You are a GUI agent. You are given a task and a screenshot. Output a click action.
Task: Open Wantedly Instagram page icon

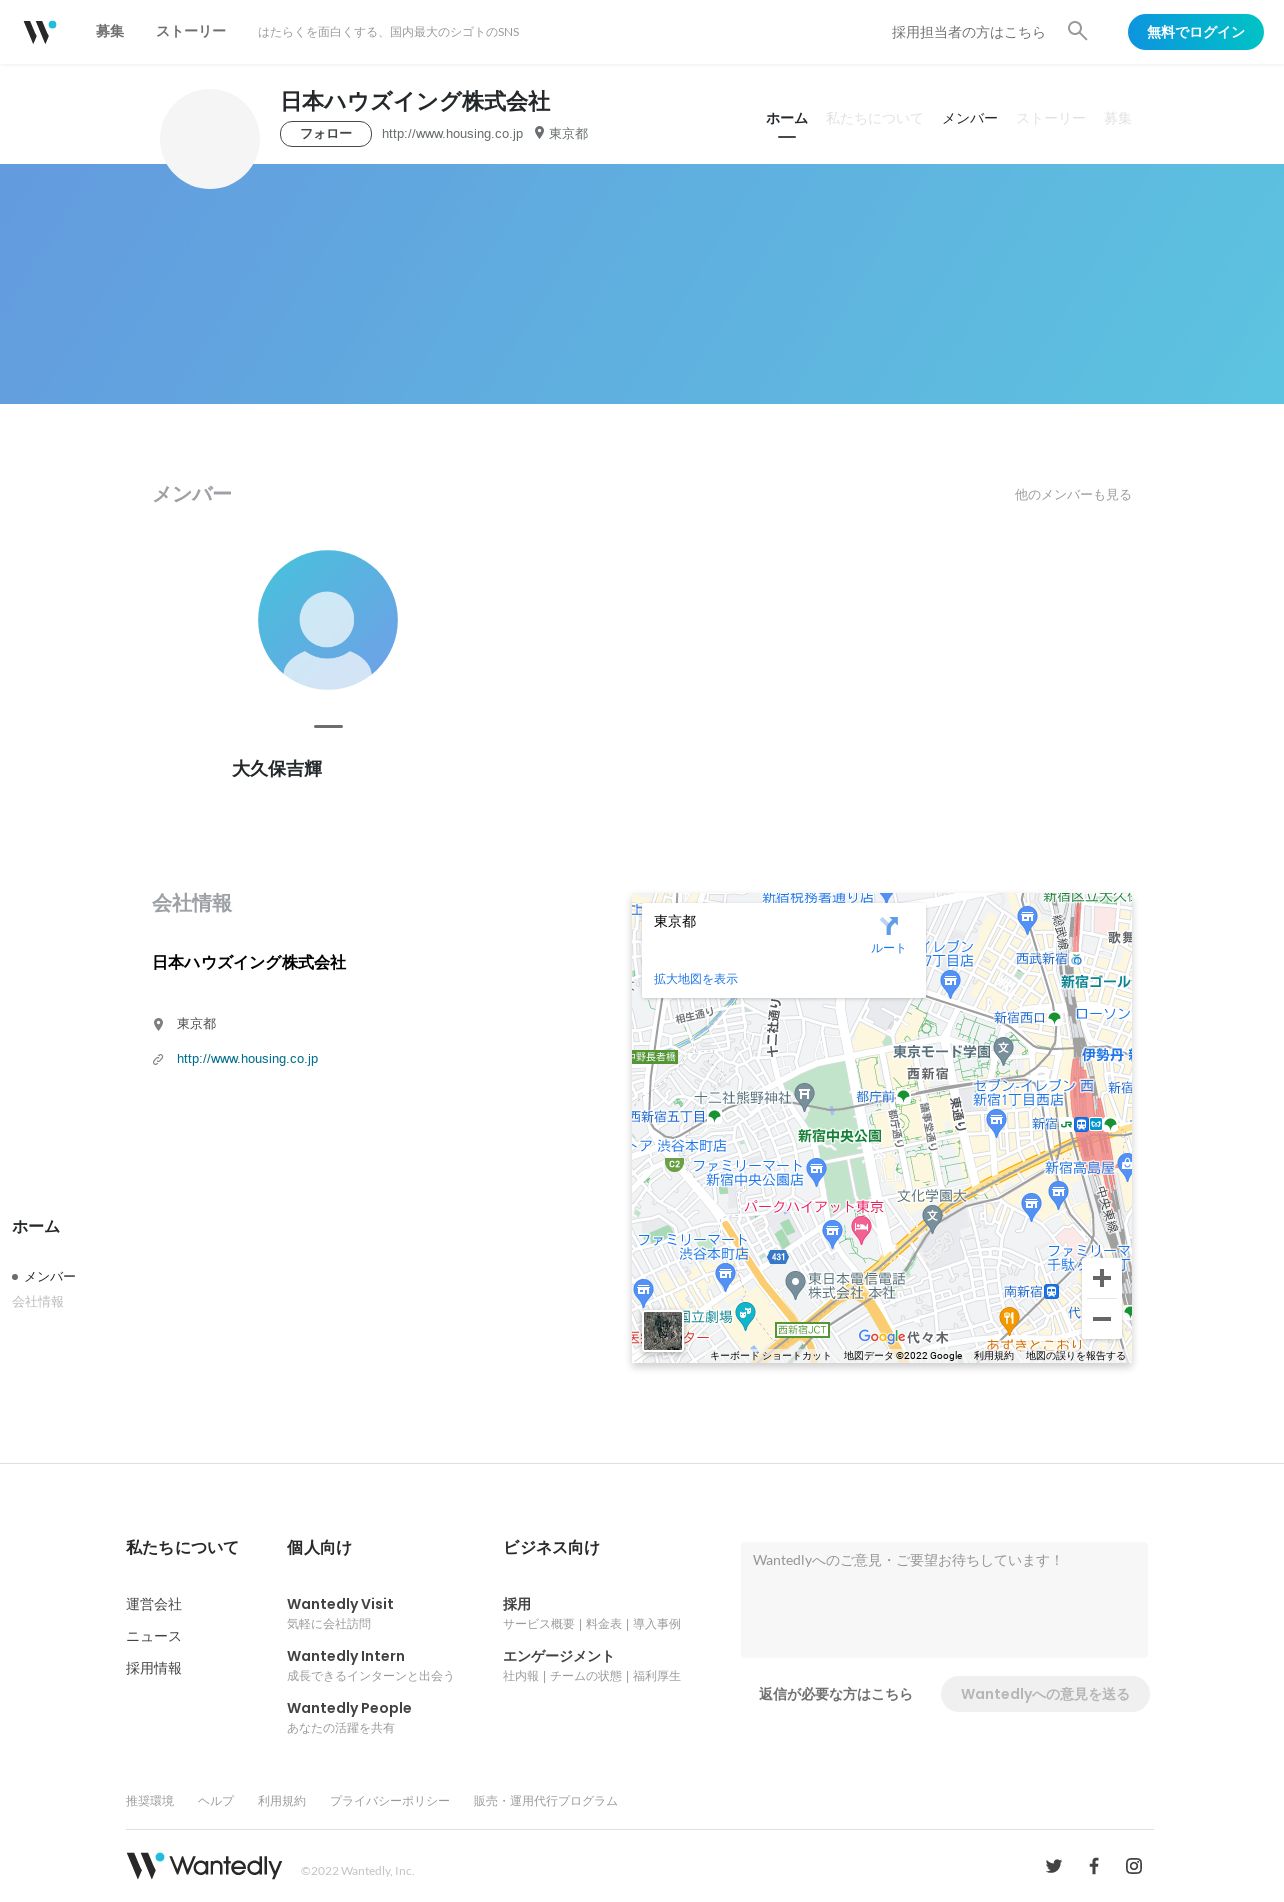pyautogui.click(x=1134, y=1866)
